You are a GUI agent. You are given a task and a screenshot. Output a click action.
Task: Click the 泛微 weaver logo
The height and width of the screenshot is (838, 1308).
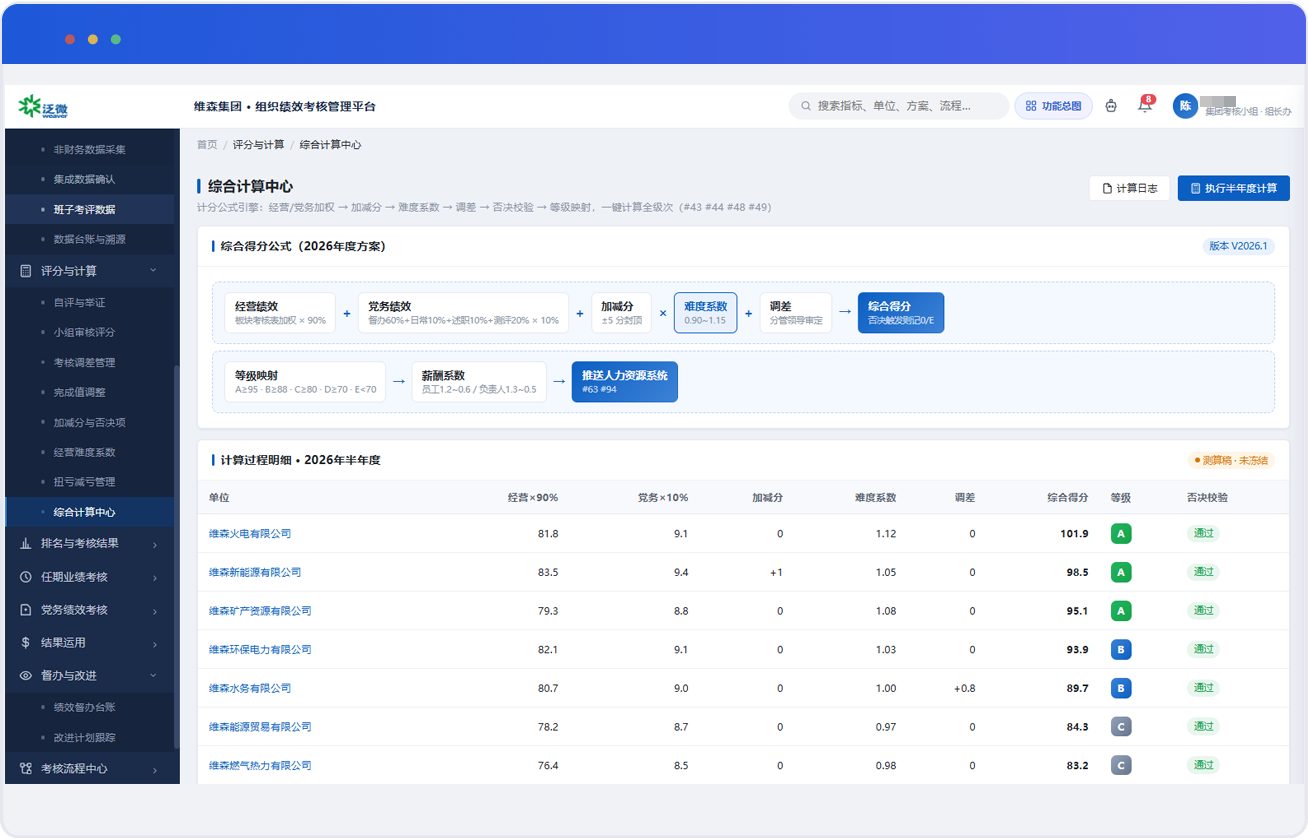tap(43, 107)
